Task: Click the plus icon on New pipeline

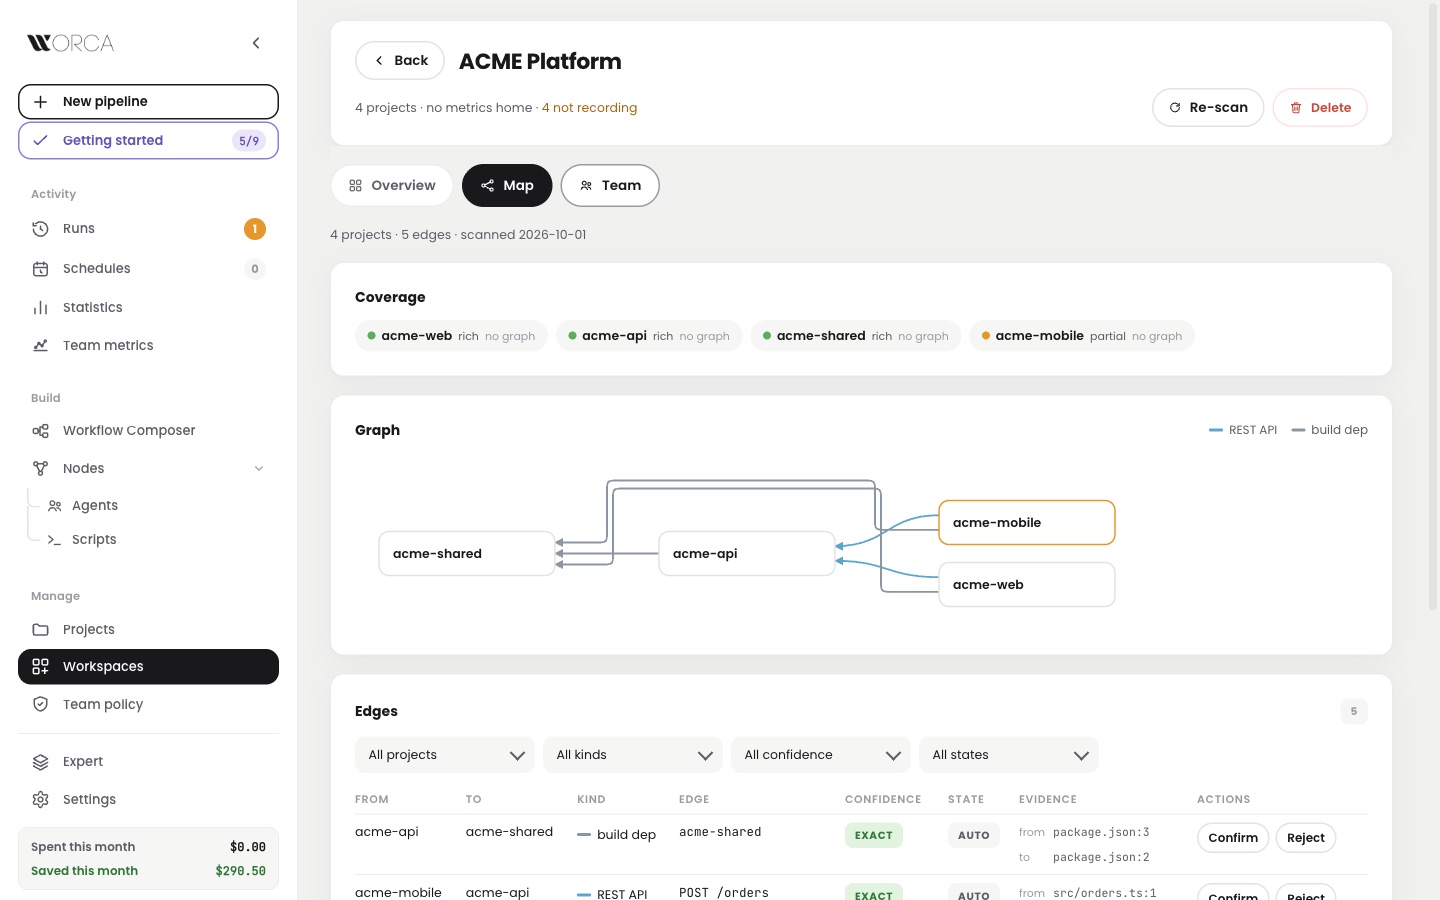Action: [40, 102]
